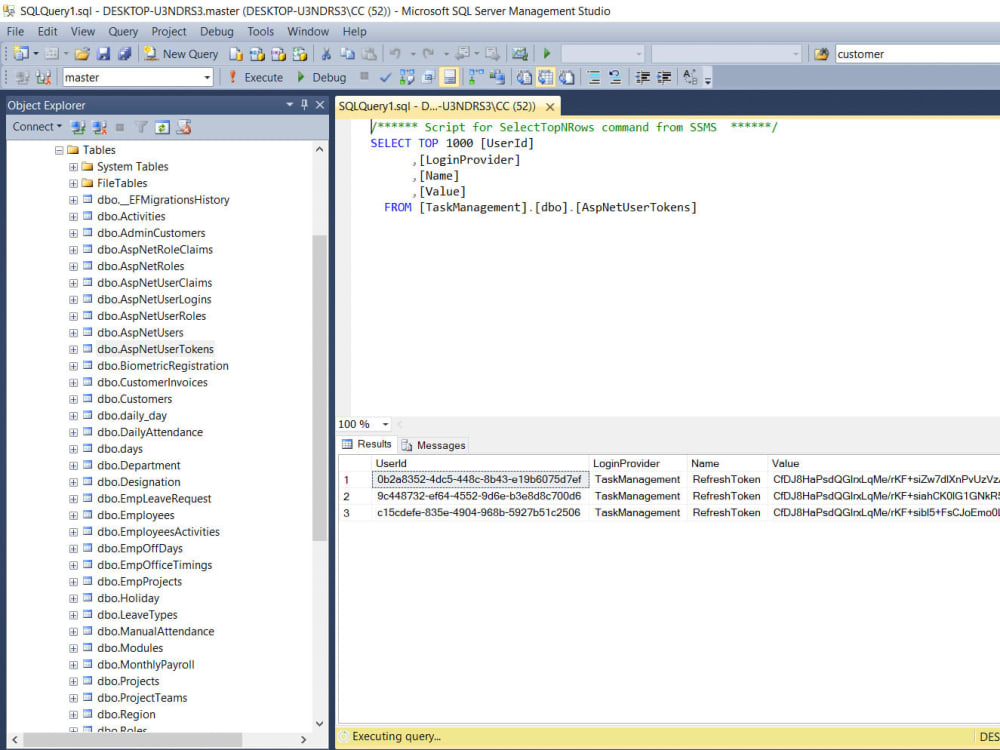Click the Change Connection icon left of the database dropdown
Image resolution: width=1000 pixels, height=750 pixels.
pyautogui.click(x=43, y=77)
